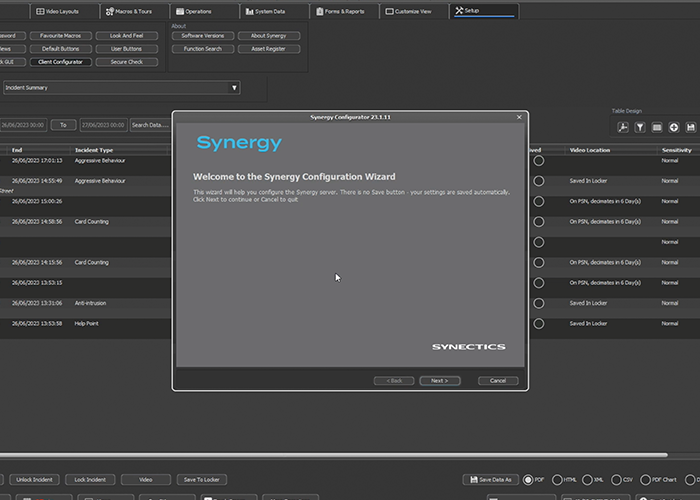Click the filter funnel icon in Table Design
This screenshot has height=500, width=700.
640,127
